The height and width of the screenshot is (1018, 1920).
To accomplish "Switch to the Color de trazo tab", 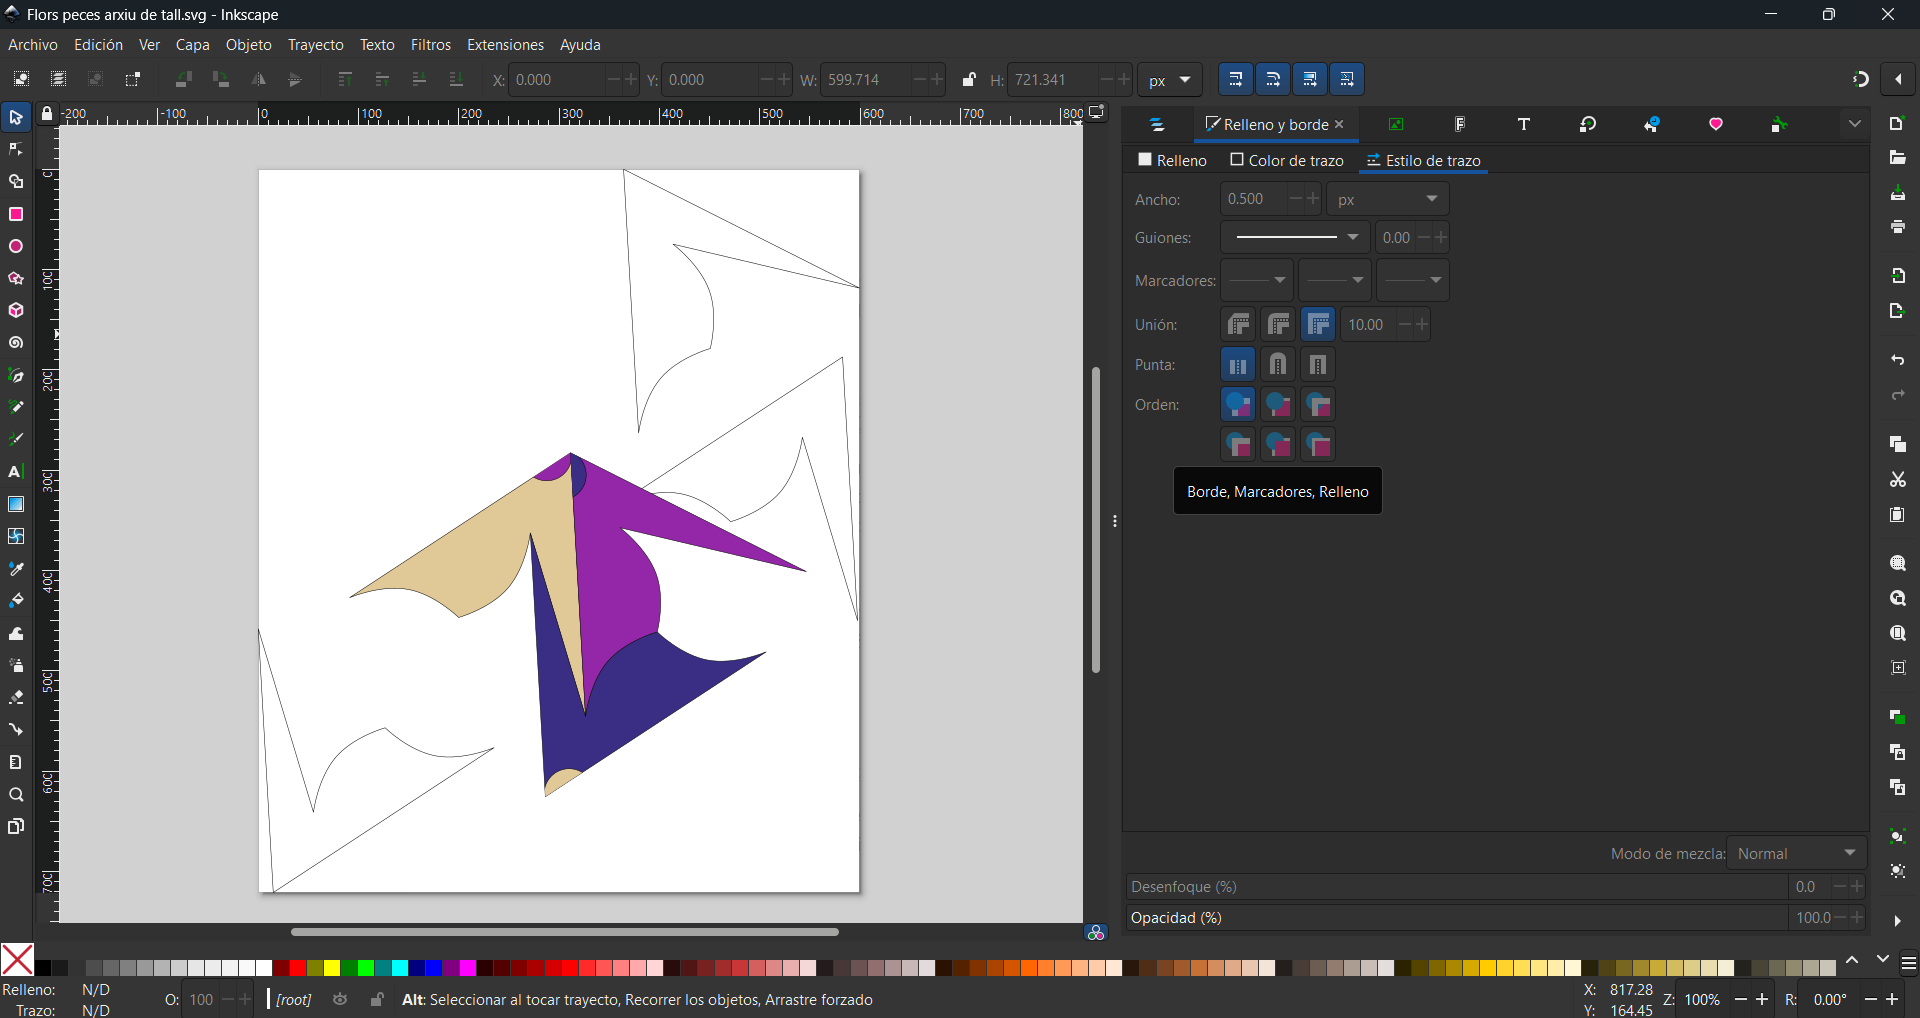I will [1287, 160].
